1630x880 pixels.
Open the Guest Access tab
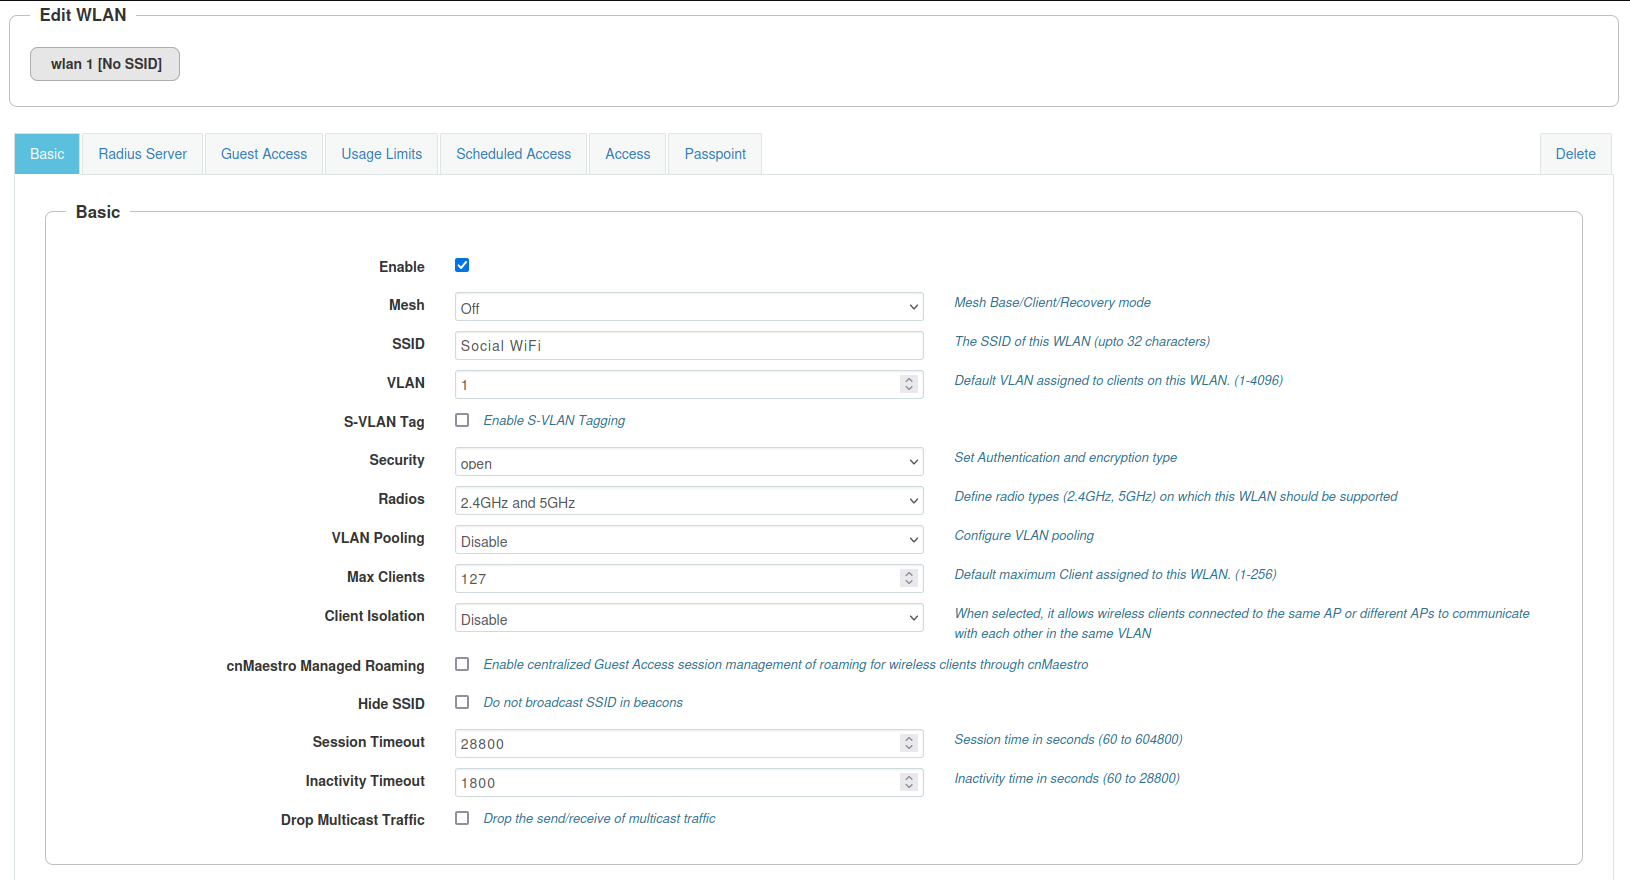[x=264, y=154]
